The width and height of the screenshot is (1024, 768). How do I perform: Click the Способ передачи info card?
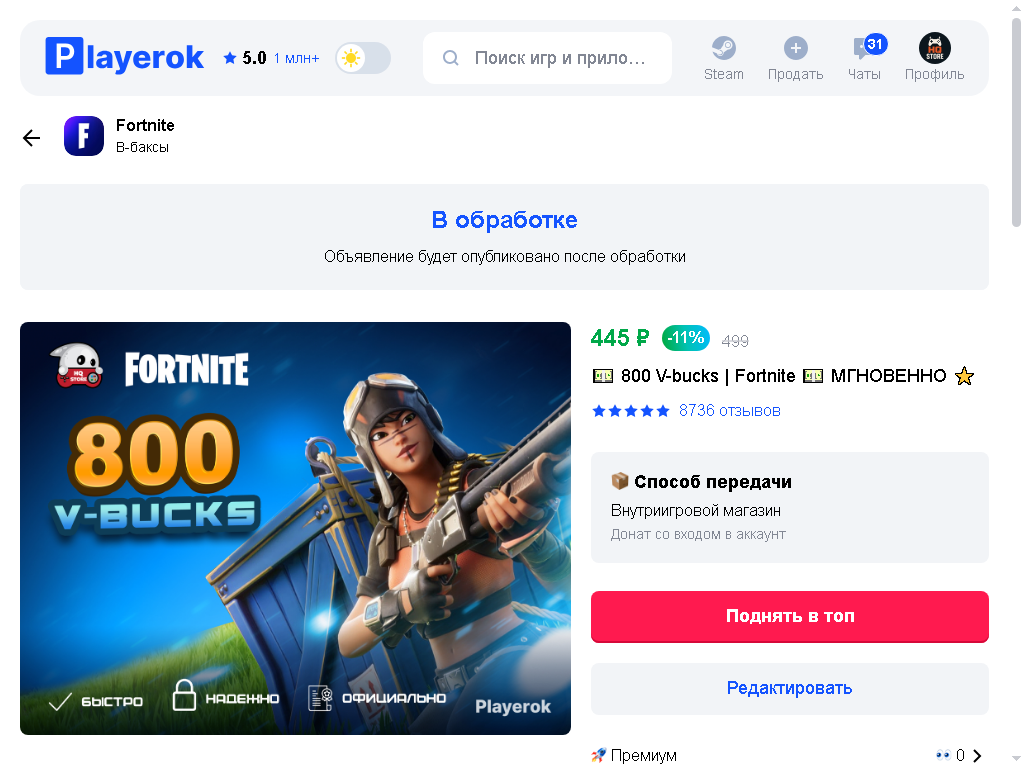point(790,507)
